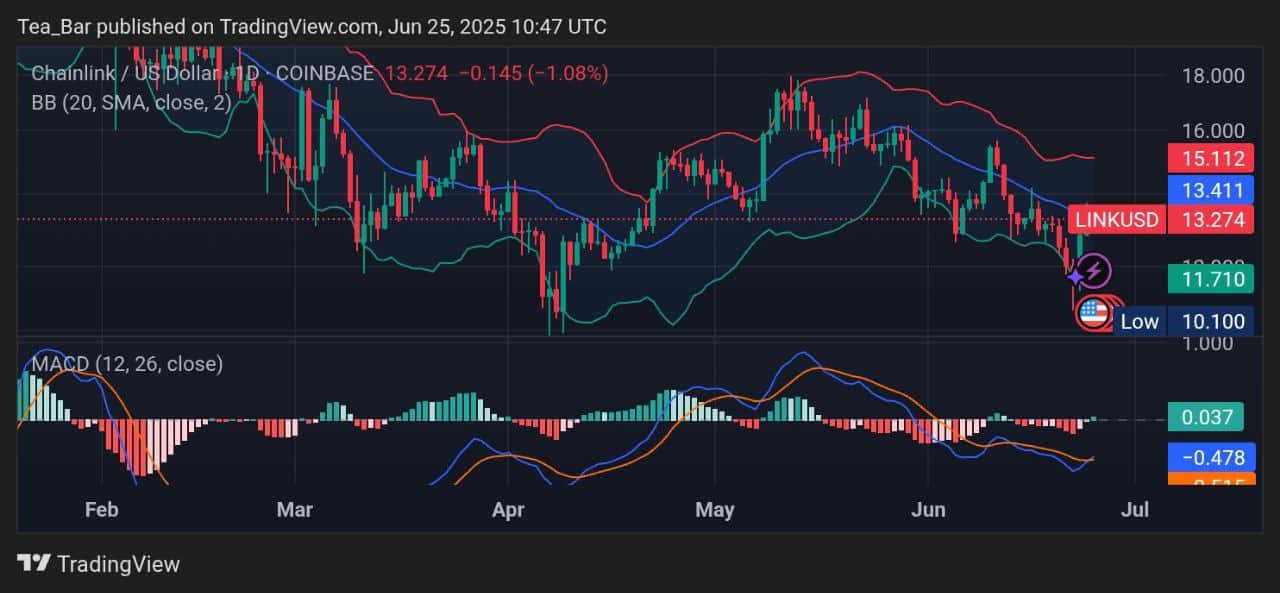Click the red 13.274 last price tag
The height and width of the screenshot is (593, 1280).
1210,219
